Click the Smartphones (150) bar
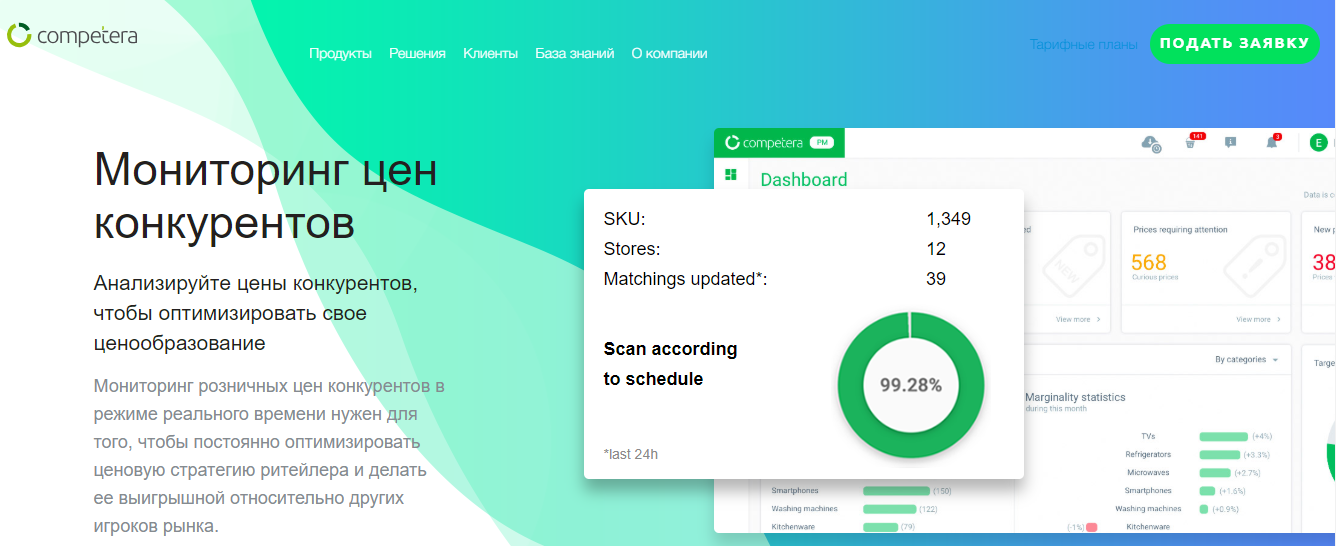This screenshot has height=546, width=1336. pyautogui.click(x=896, y=491)
